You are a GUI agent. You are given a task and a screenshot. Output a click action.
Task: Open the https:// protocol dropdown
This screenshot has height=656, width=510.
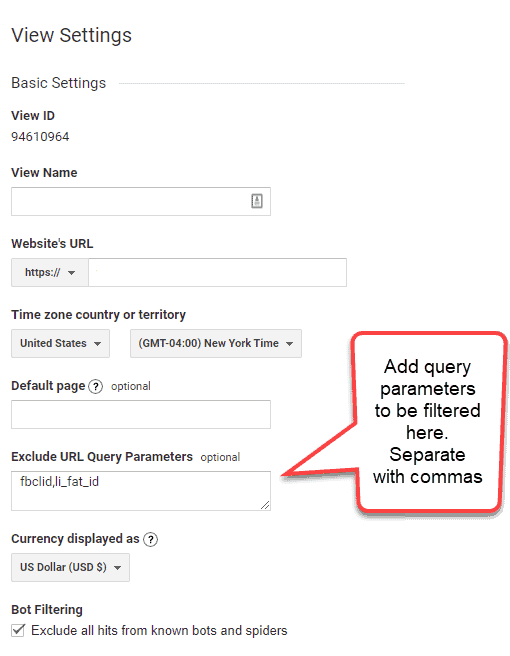(x=50, y=272)
